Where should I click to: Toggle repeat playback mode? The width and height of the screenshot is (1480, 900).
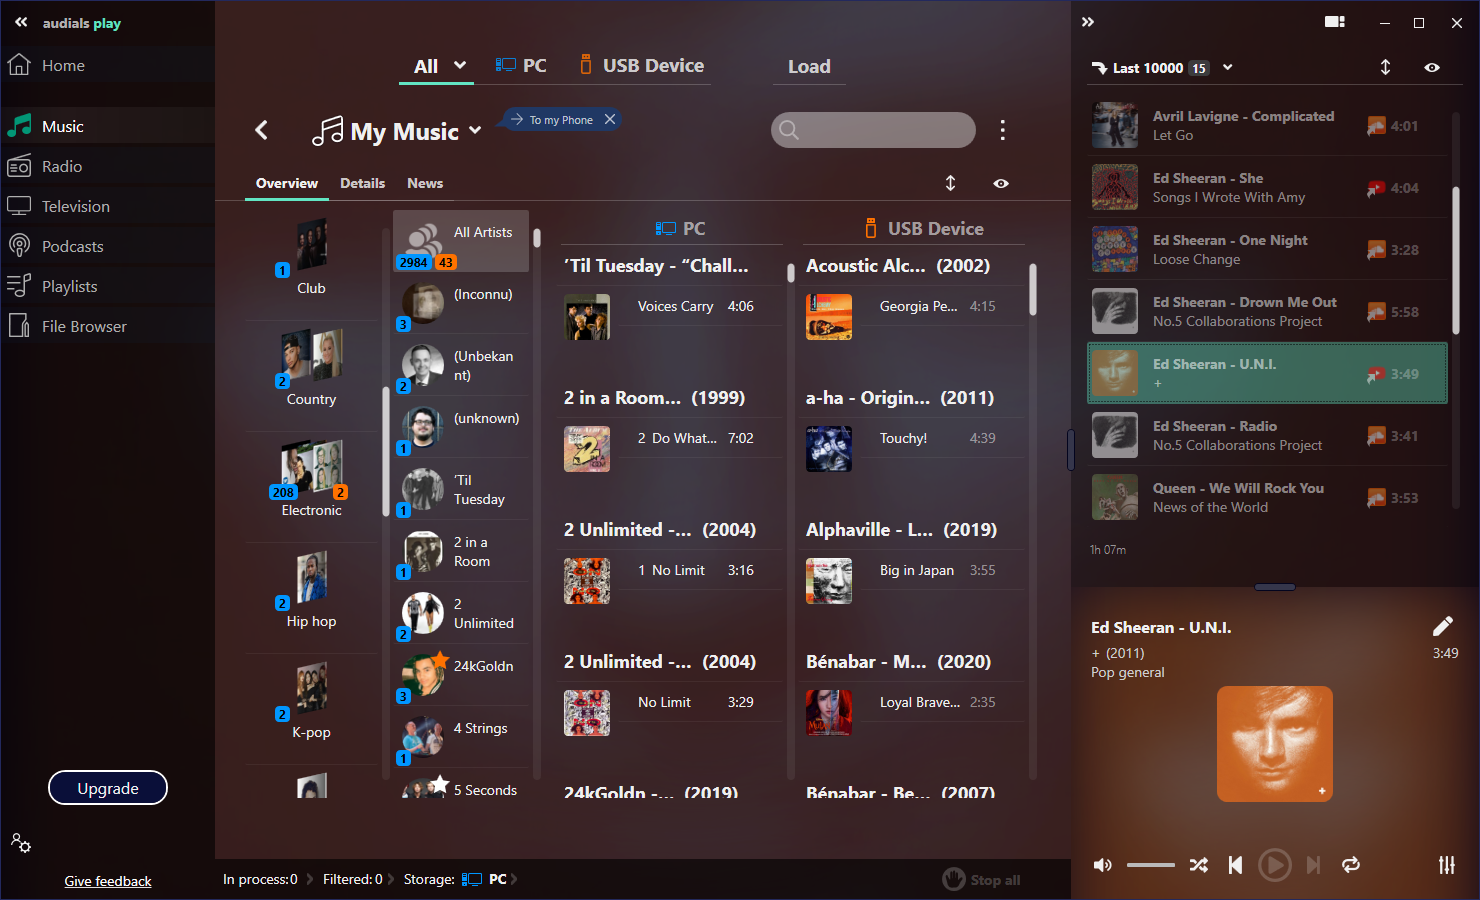[1351, 865]
